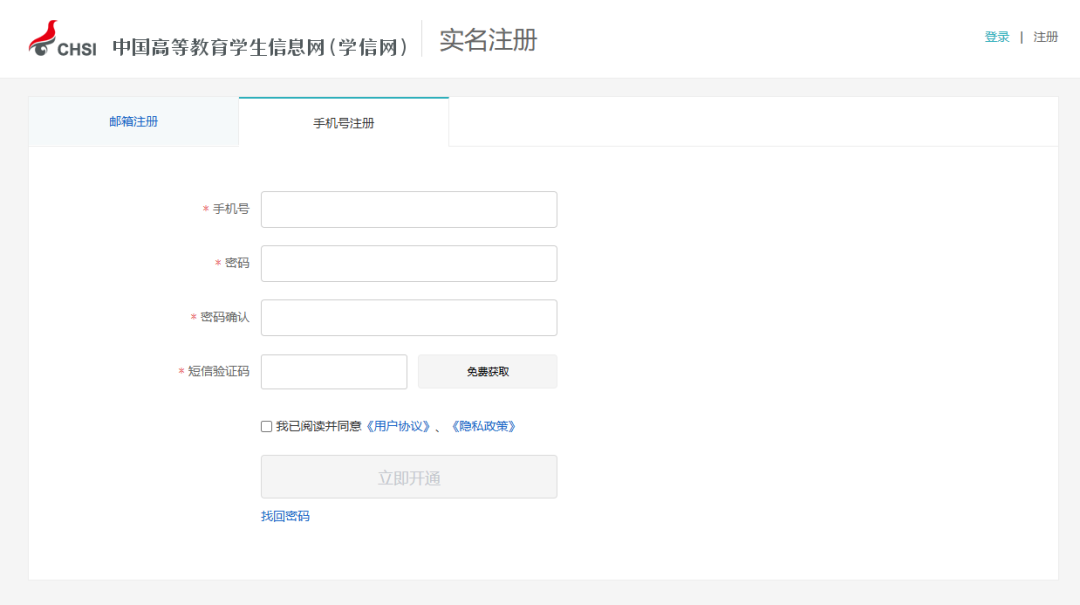Image resolution: width=1080 pixels, height=605 pixels.
Task: Click the 短信验证码 field label
Action: [219, 371]
